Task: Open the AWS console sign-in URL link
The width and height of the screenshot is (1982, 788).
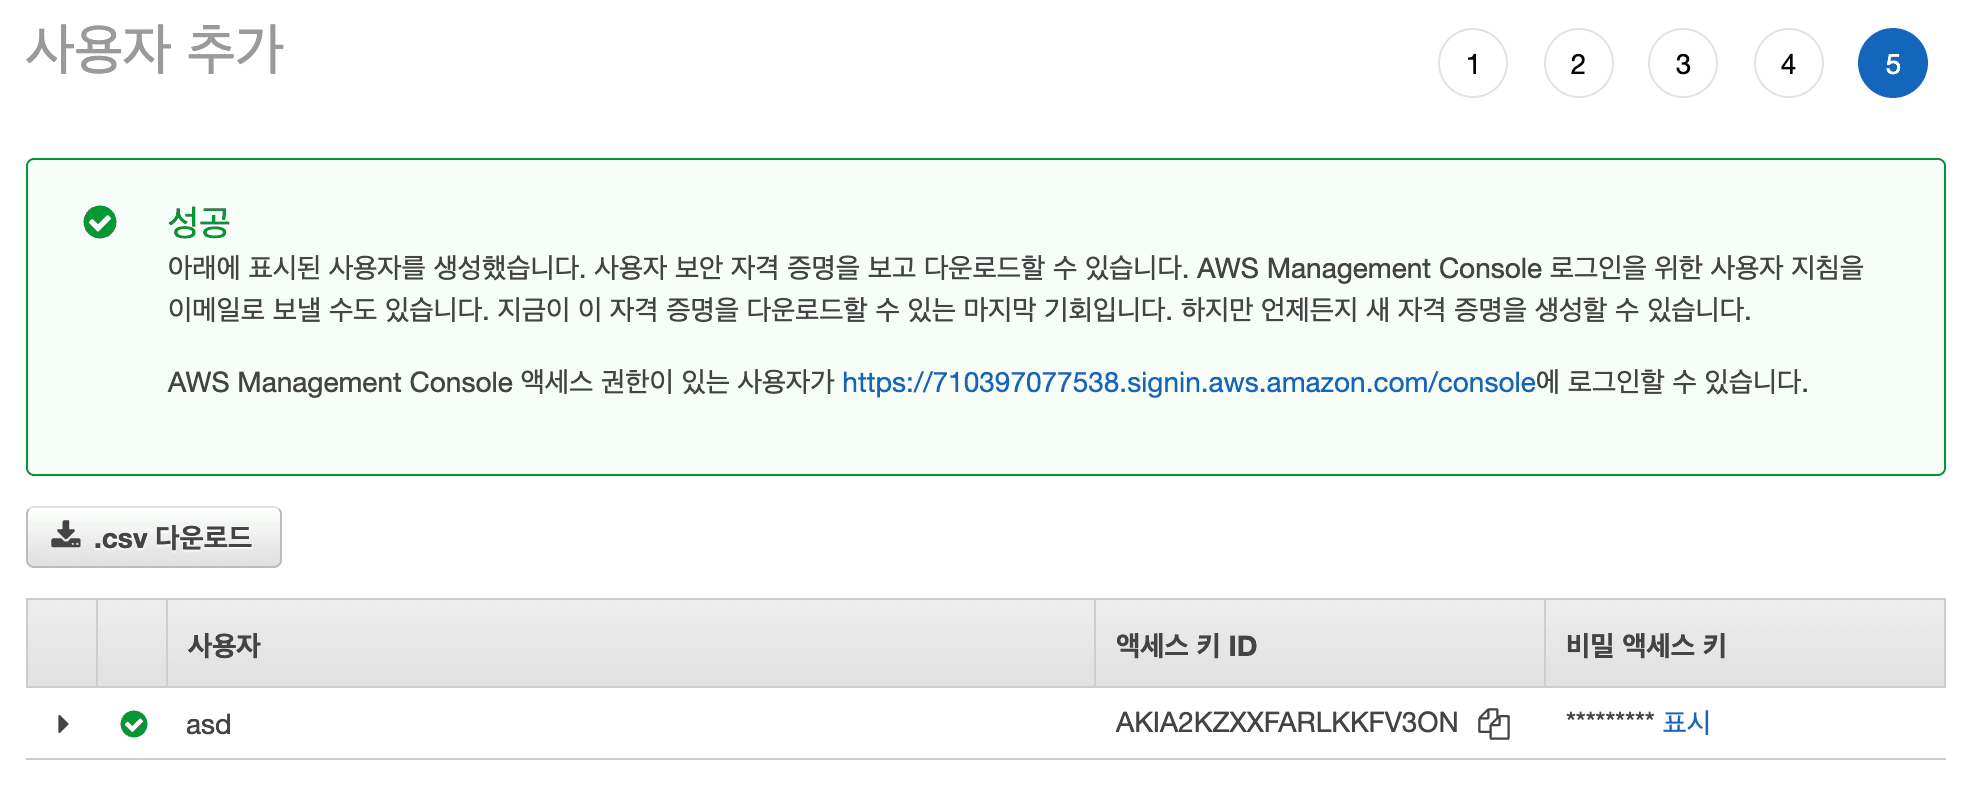Action: tap(1188, 382)
